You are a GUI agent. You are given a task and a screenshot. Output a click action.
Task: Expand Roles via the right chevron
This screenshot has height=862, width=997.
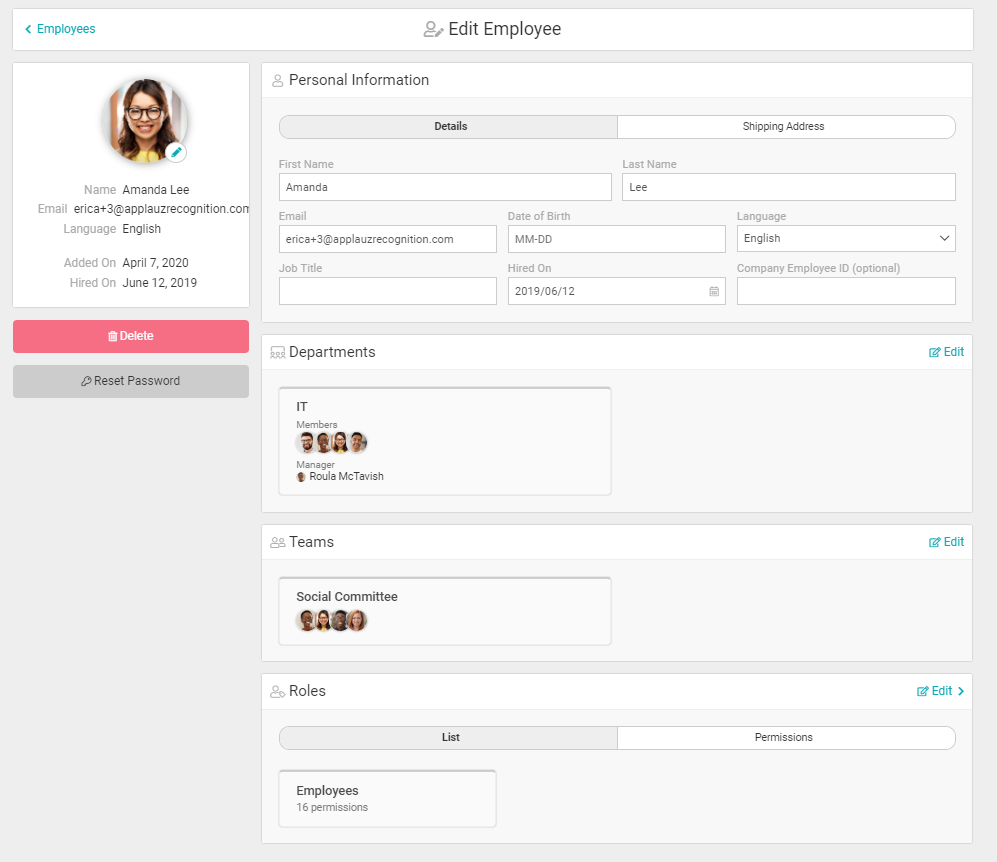tap(961, 691)
